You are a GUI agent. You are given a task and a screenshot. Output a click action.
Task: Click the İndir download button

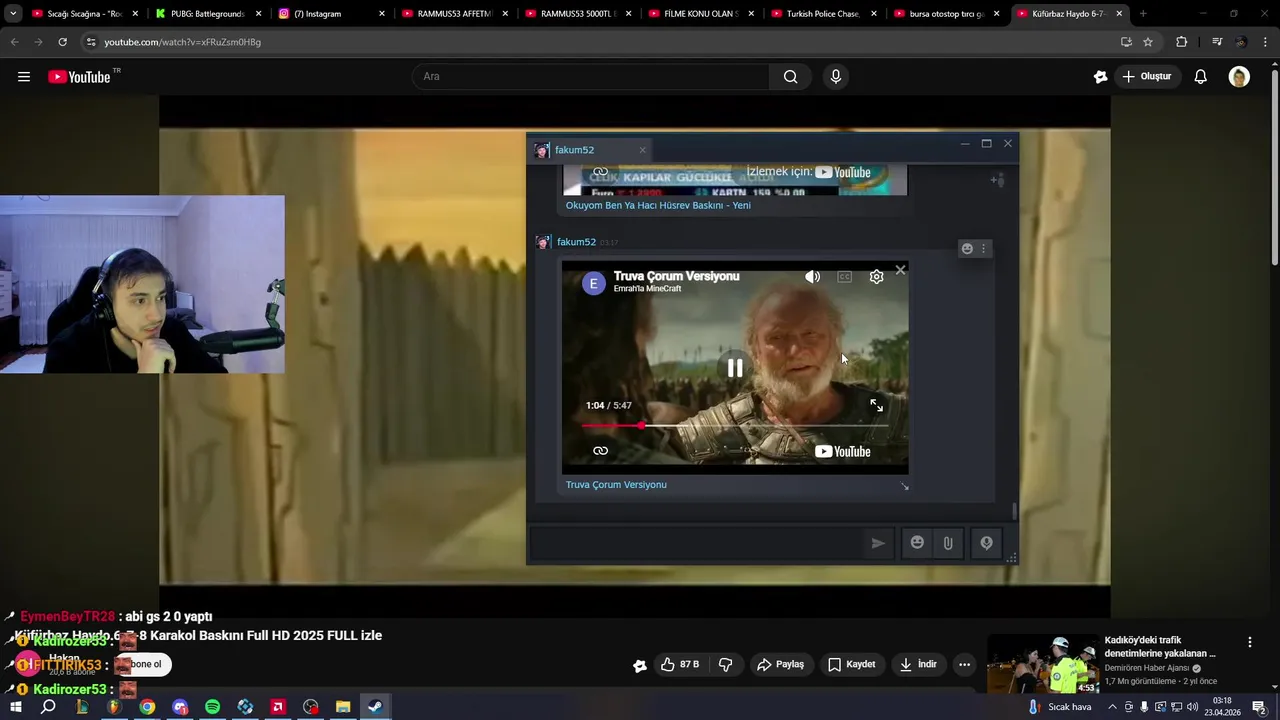click(918, 664)
